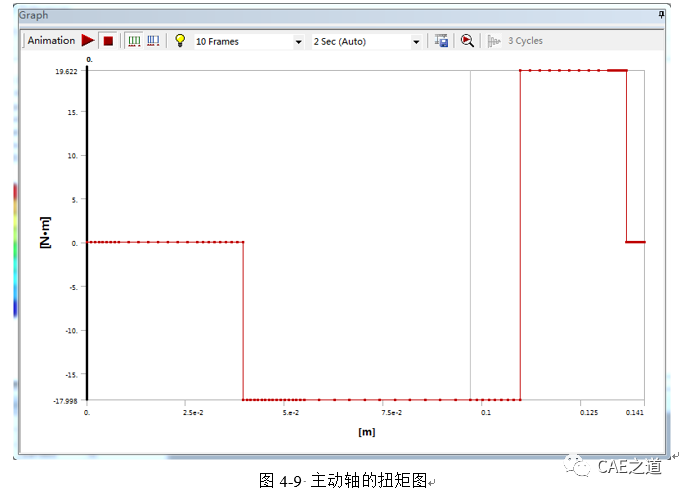Select distributed frames mode icon
Image resolution: width=683 pixels, height=496 pixels.
click(134, 41)
